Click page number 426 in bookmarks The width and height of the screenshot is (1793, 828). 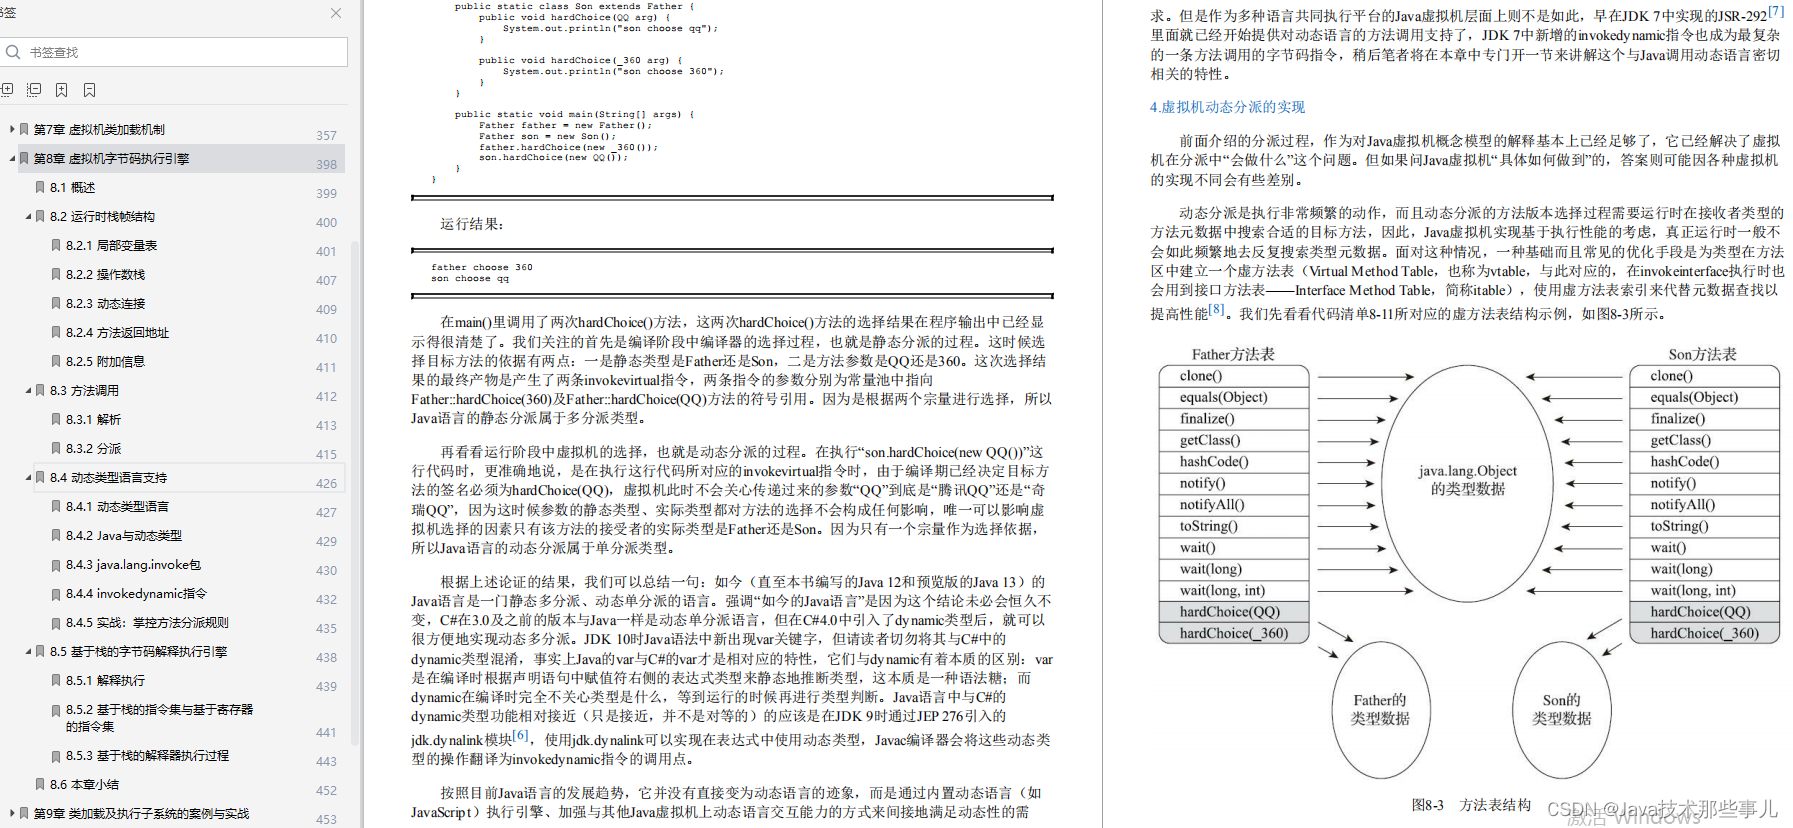point(326,483)
